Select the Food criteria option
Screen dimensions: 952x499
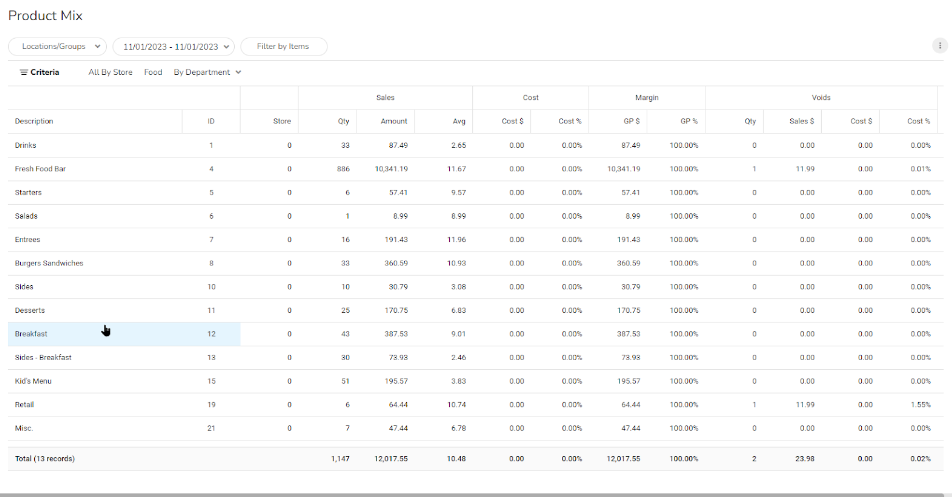coord(152,73)
